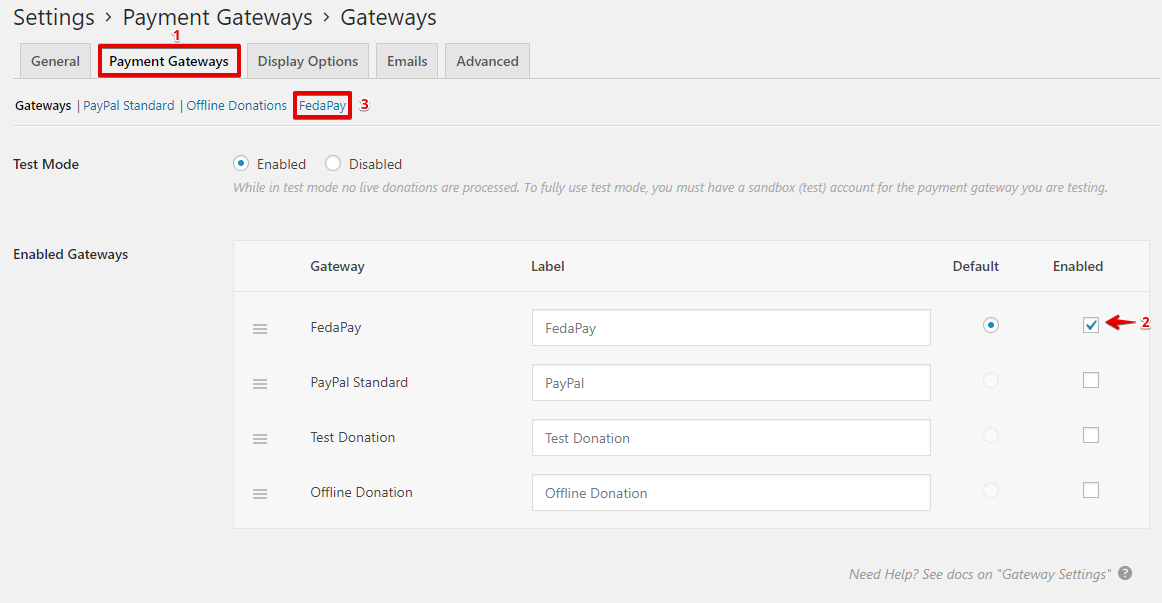Viewport: 1162px width, 603px height.
Task: Enable the Test Donation gateway checkbox
Action: pyautogui.click(x=1091, y=435)
